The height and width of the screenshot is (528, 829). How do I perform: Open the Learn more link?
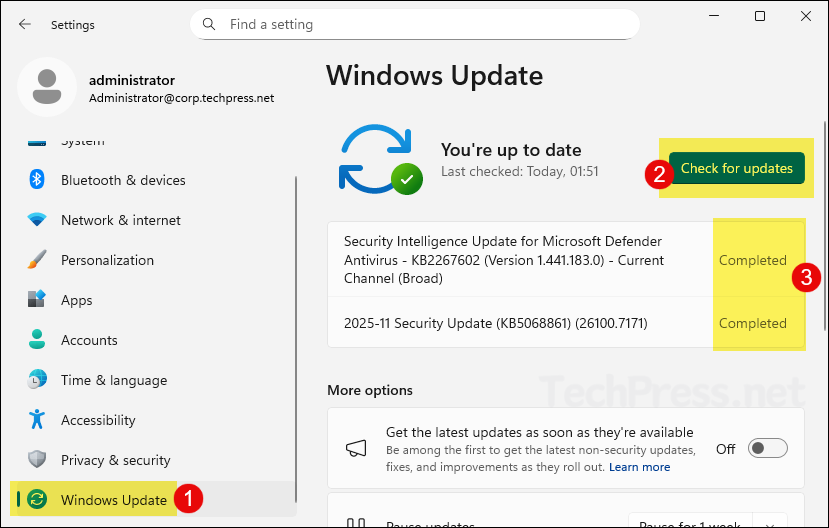pos(639,467)
